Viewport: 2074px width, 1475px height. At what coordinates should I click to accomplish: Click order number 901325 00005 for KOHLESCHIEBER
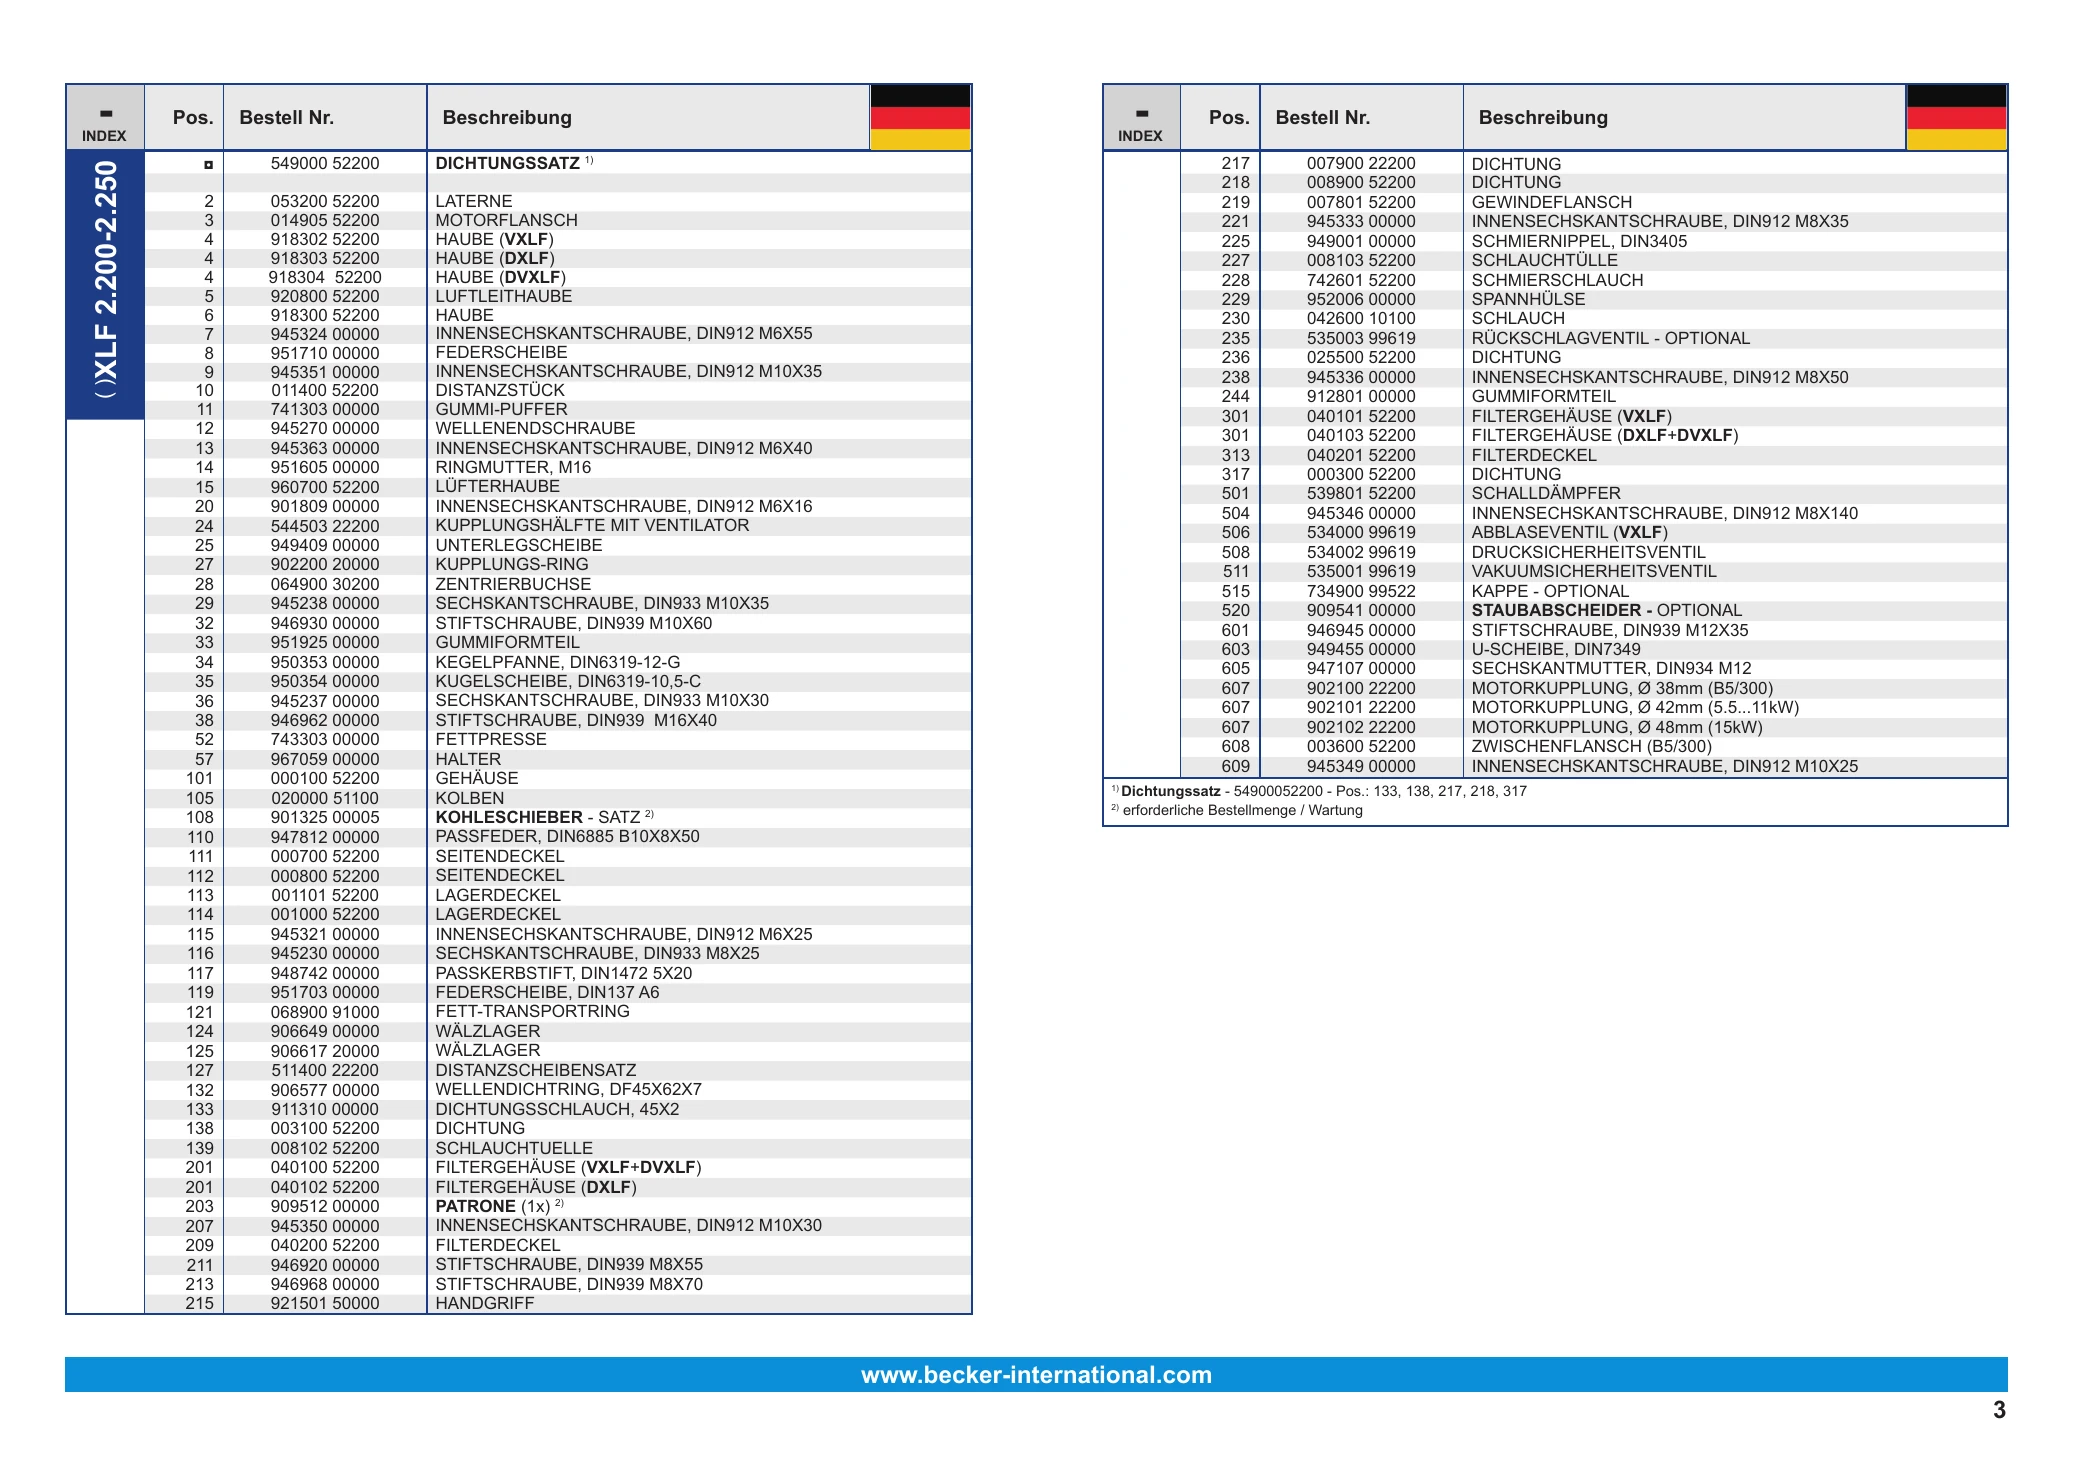click(325, 817)
